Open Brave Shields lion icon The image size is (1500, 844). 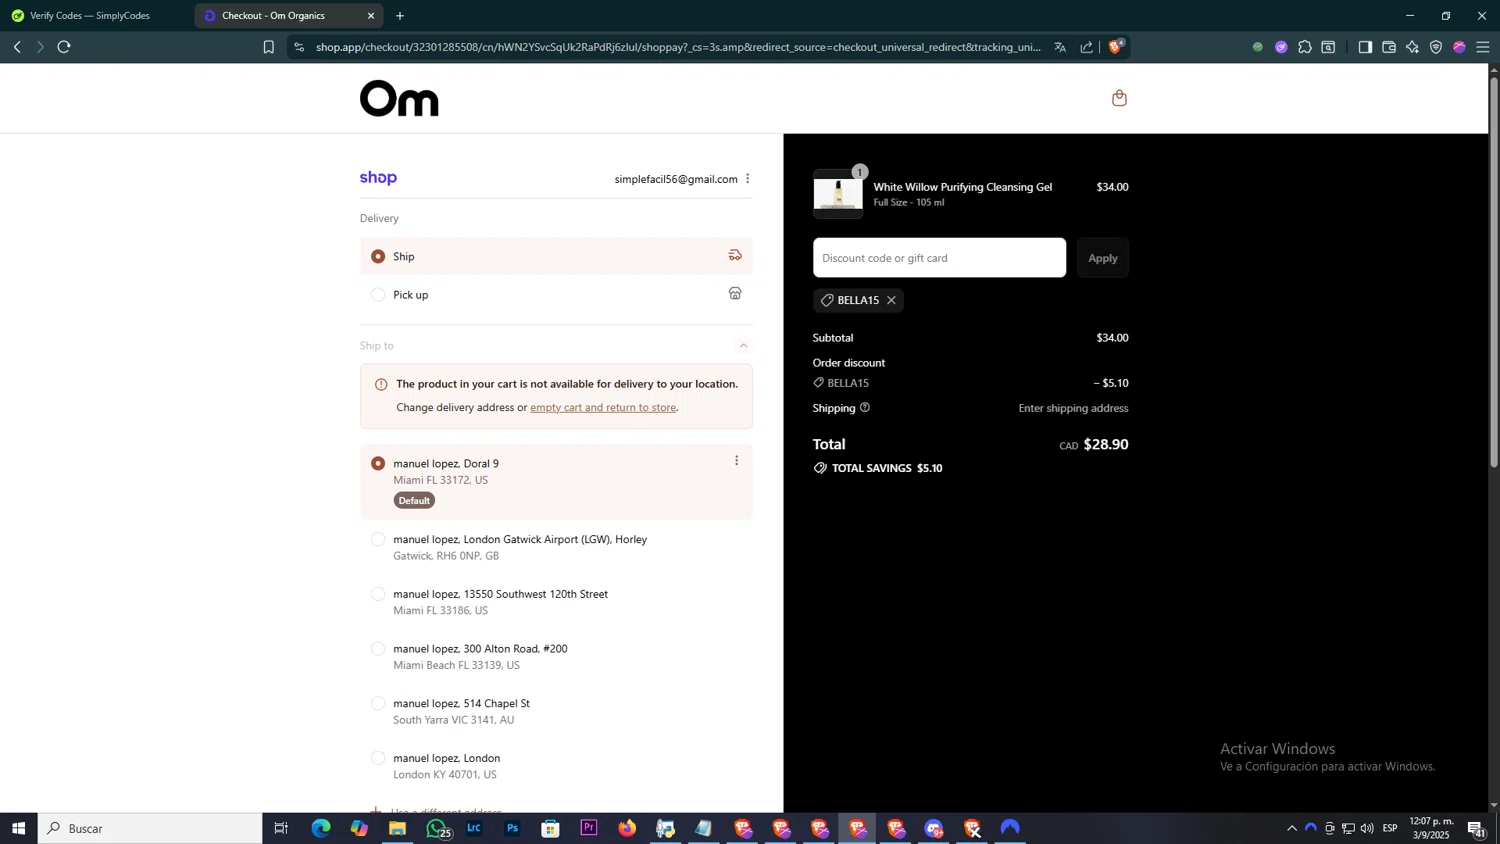[x=1116, y=46]
